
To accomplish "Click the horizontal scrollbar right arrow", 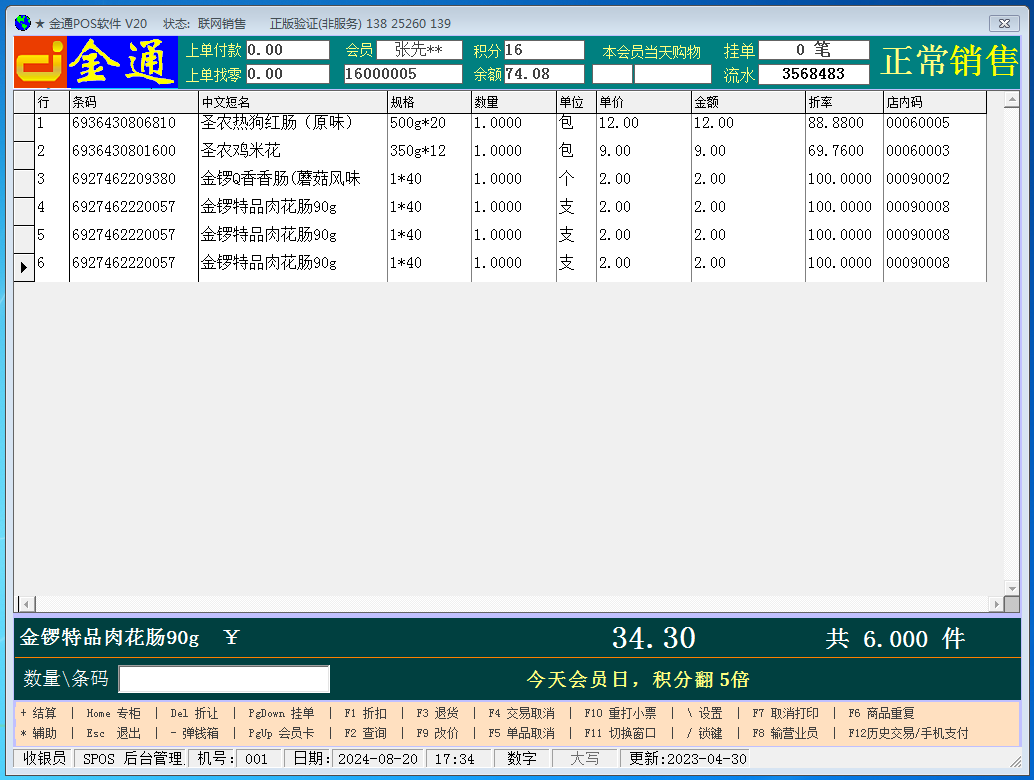I will pos(996,603).
